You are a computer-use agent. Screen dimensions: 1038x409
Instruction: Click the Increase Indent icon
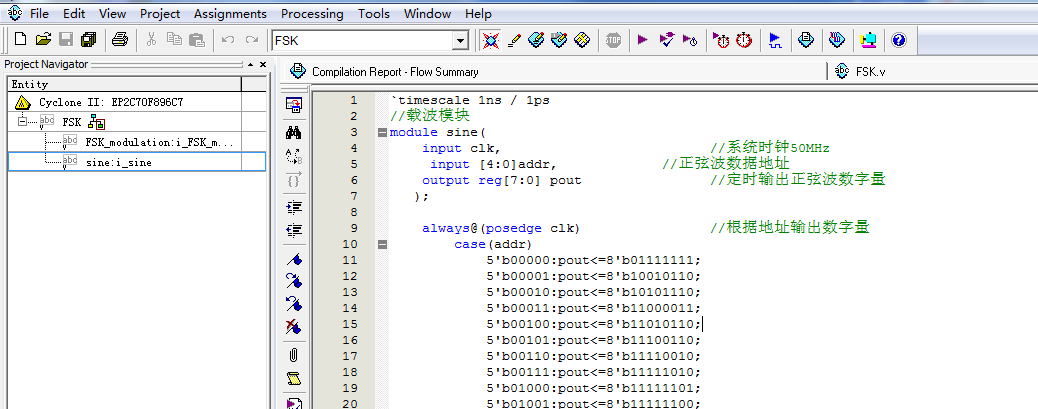(294, 207)
